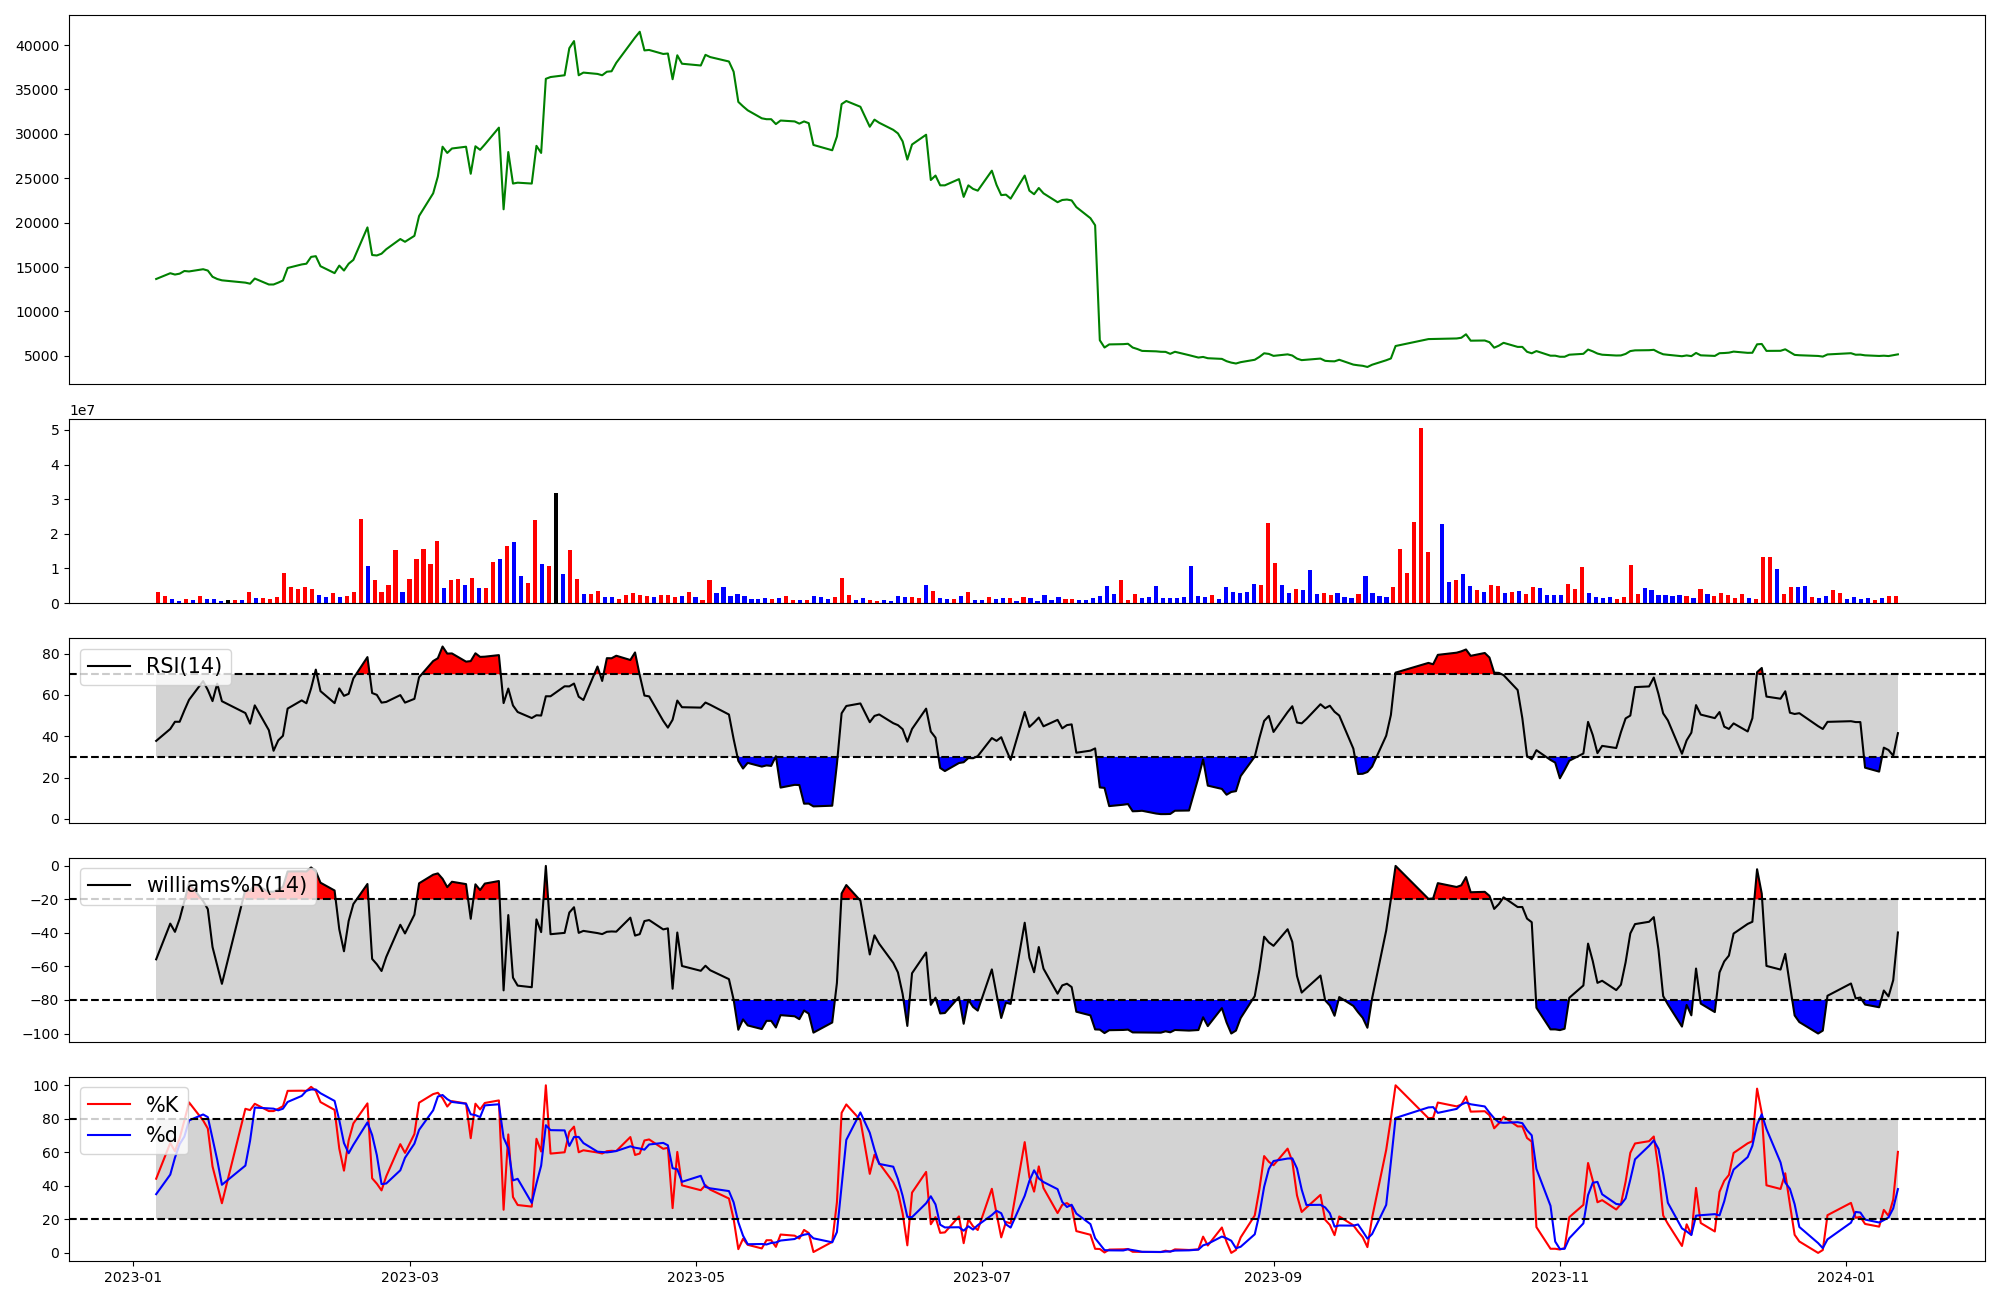
Task: Click the %d legend text
Action: pyautogui.click(x=162, y=1135)
